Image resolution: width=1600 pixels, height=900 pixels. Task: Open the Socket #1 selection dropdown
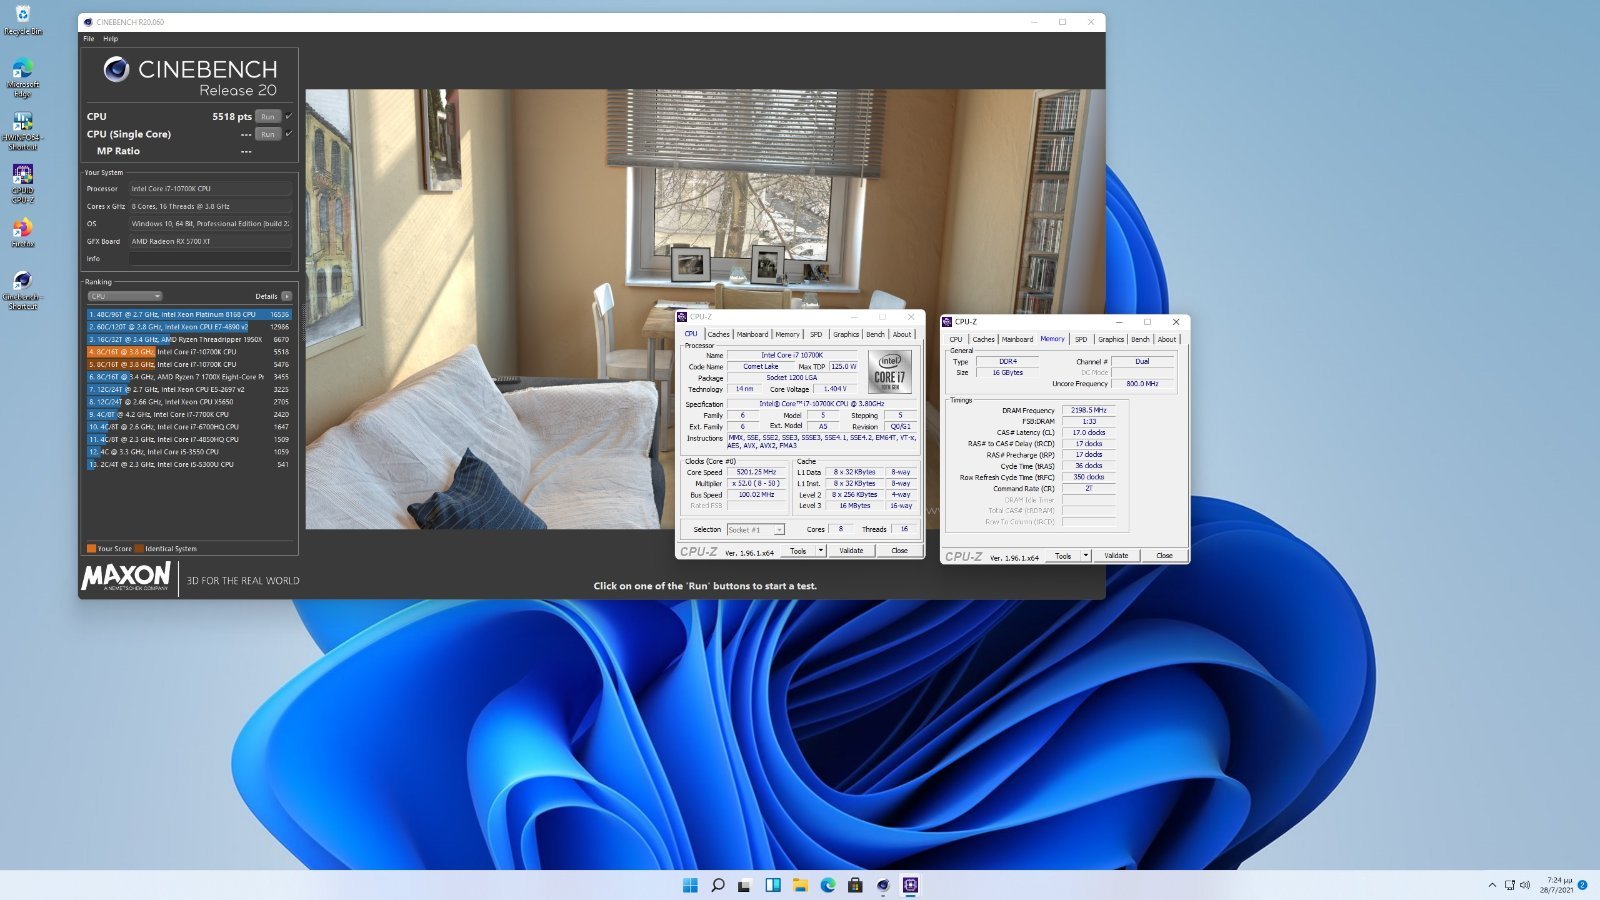pyautogui.click(x=756, y=530)
